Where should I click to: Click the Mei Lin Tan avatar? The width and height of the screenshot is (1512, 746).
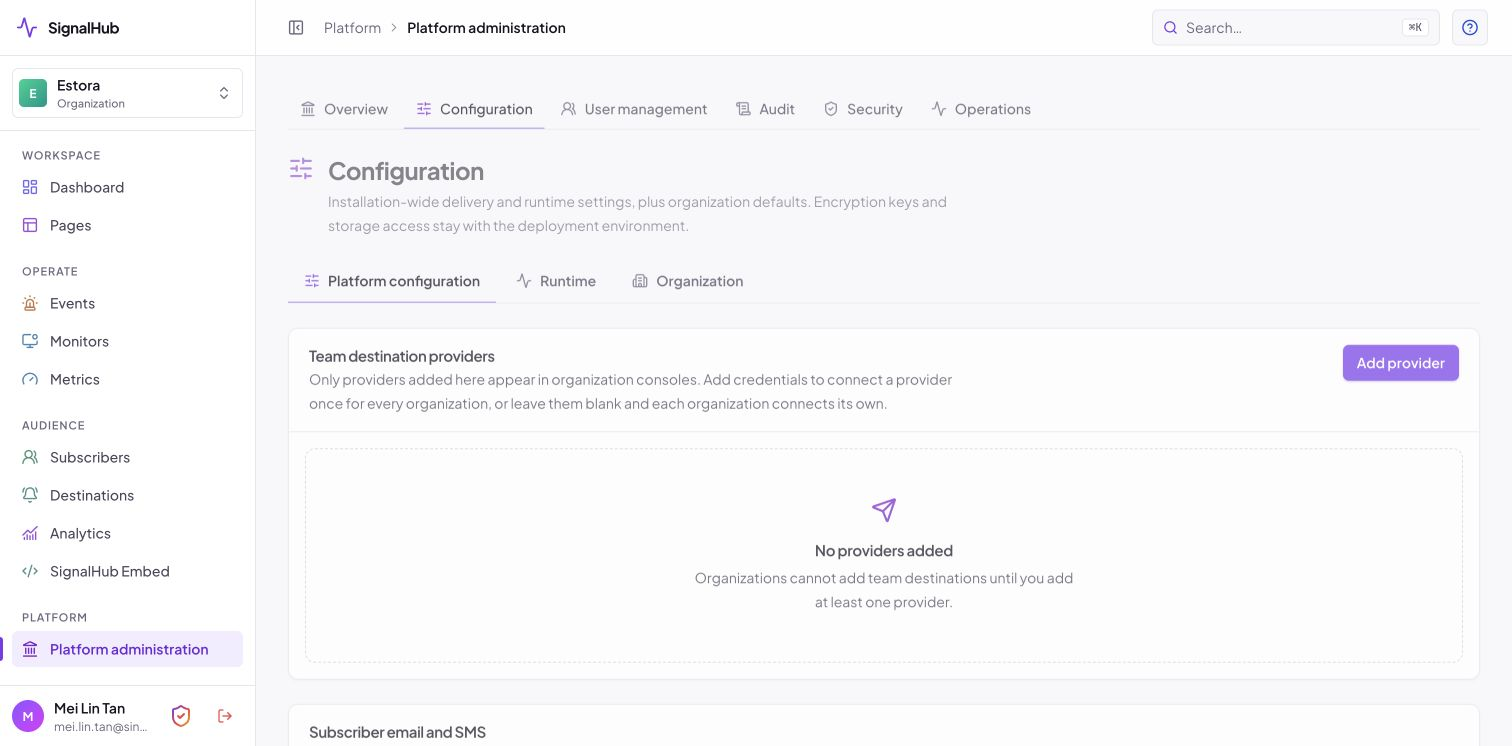[28, 716]
